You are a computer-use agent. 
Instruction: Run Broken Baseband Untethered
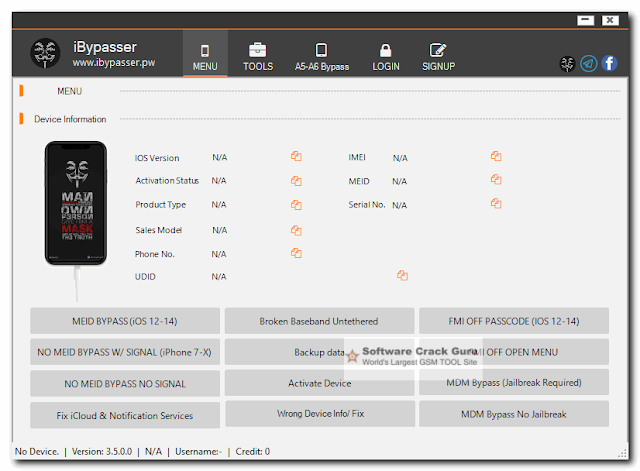319,321
